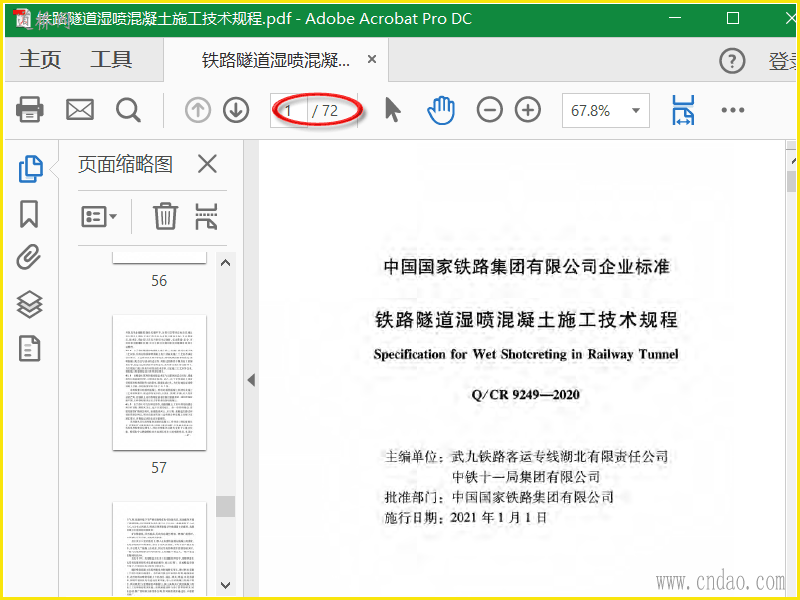This screenshot has width=800, height=600.
Task: Close the 铁路隧道湿喷混凝 document tab
Action: click(x=372, y=59)
